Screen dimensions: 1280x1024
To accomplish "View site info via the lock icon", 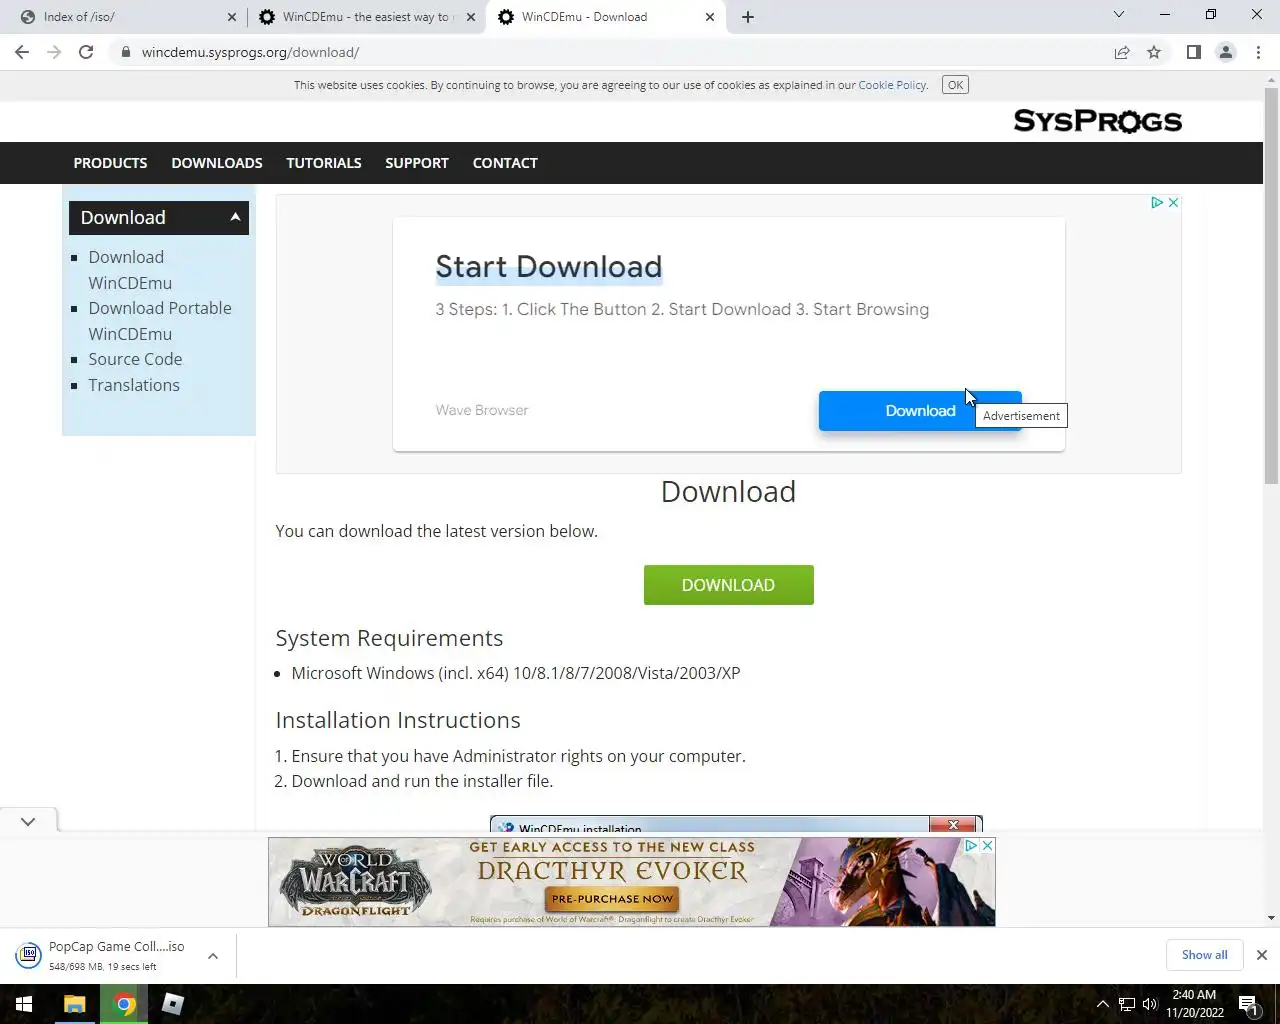I will [x=125, y=52].
